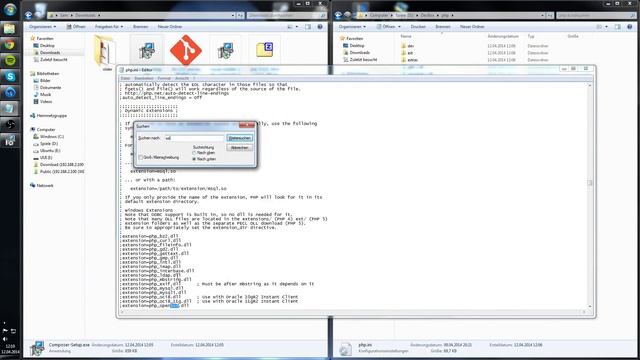Image resolution: width=640 pixels, height=360 pixels.
Task: Expand view options arrow in Downloads window
Action: (297, 27)
